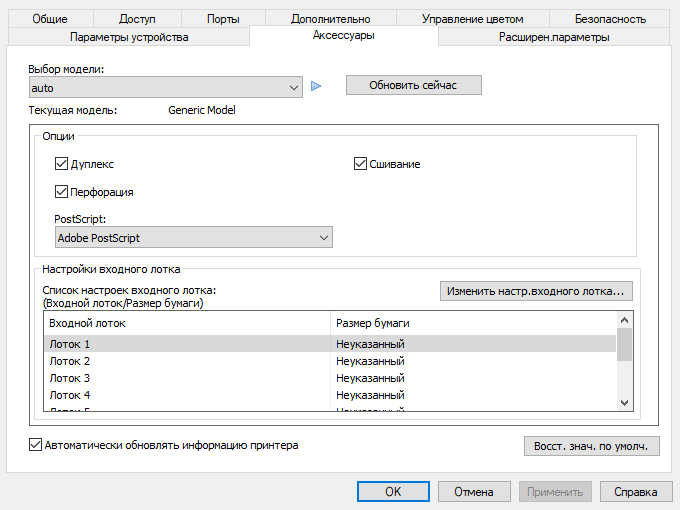Open the Управление цветом tab
This screenshot has width=680, height=510.
coord(471,19)
